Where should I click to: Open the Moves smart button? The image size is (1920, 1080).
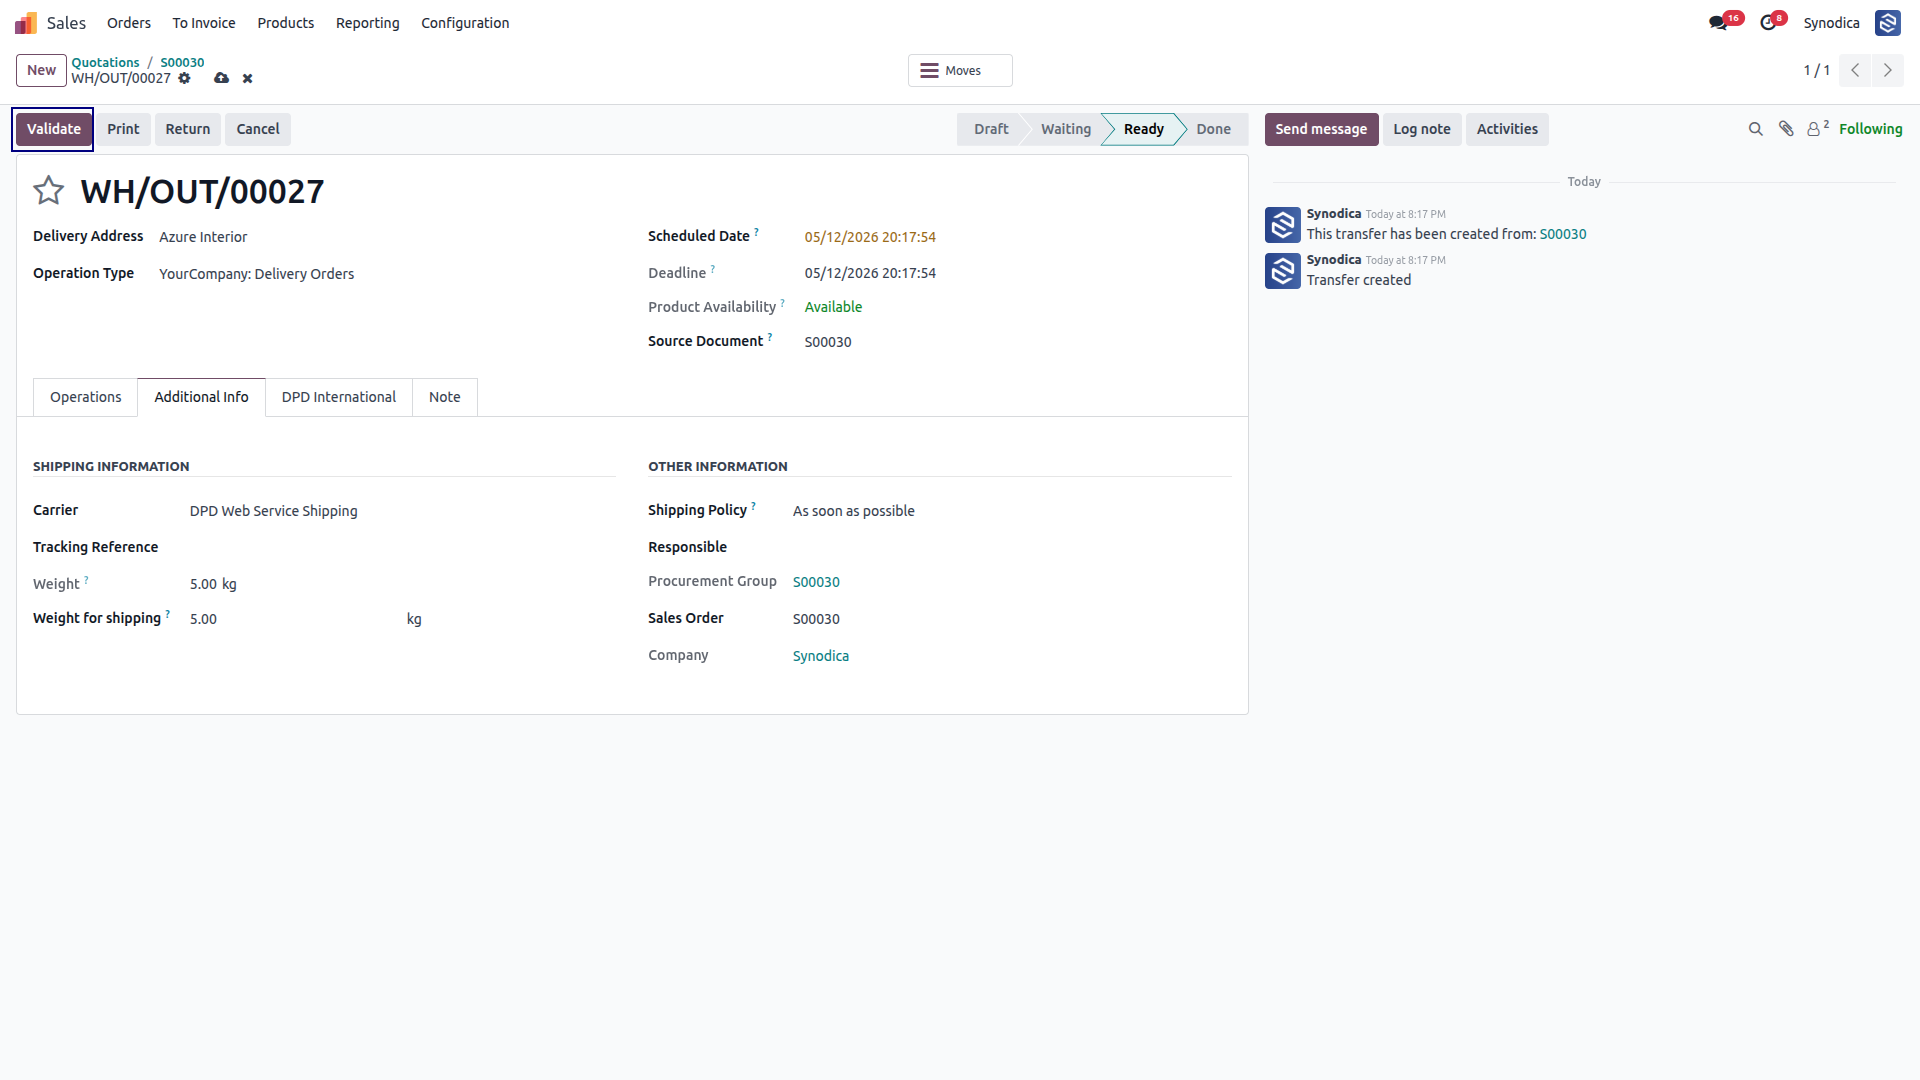[960, 70]
